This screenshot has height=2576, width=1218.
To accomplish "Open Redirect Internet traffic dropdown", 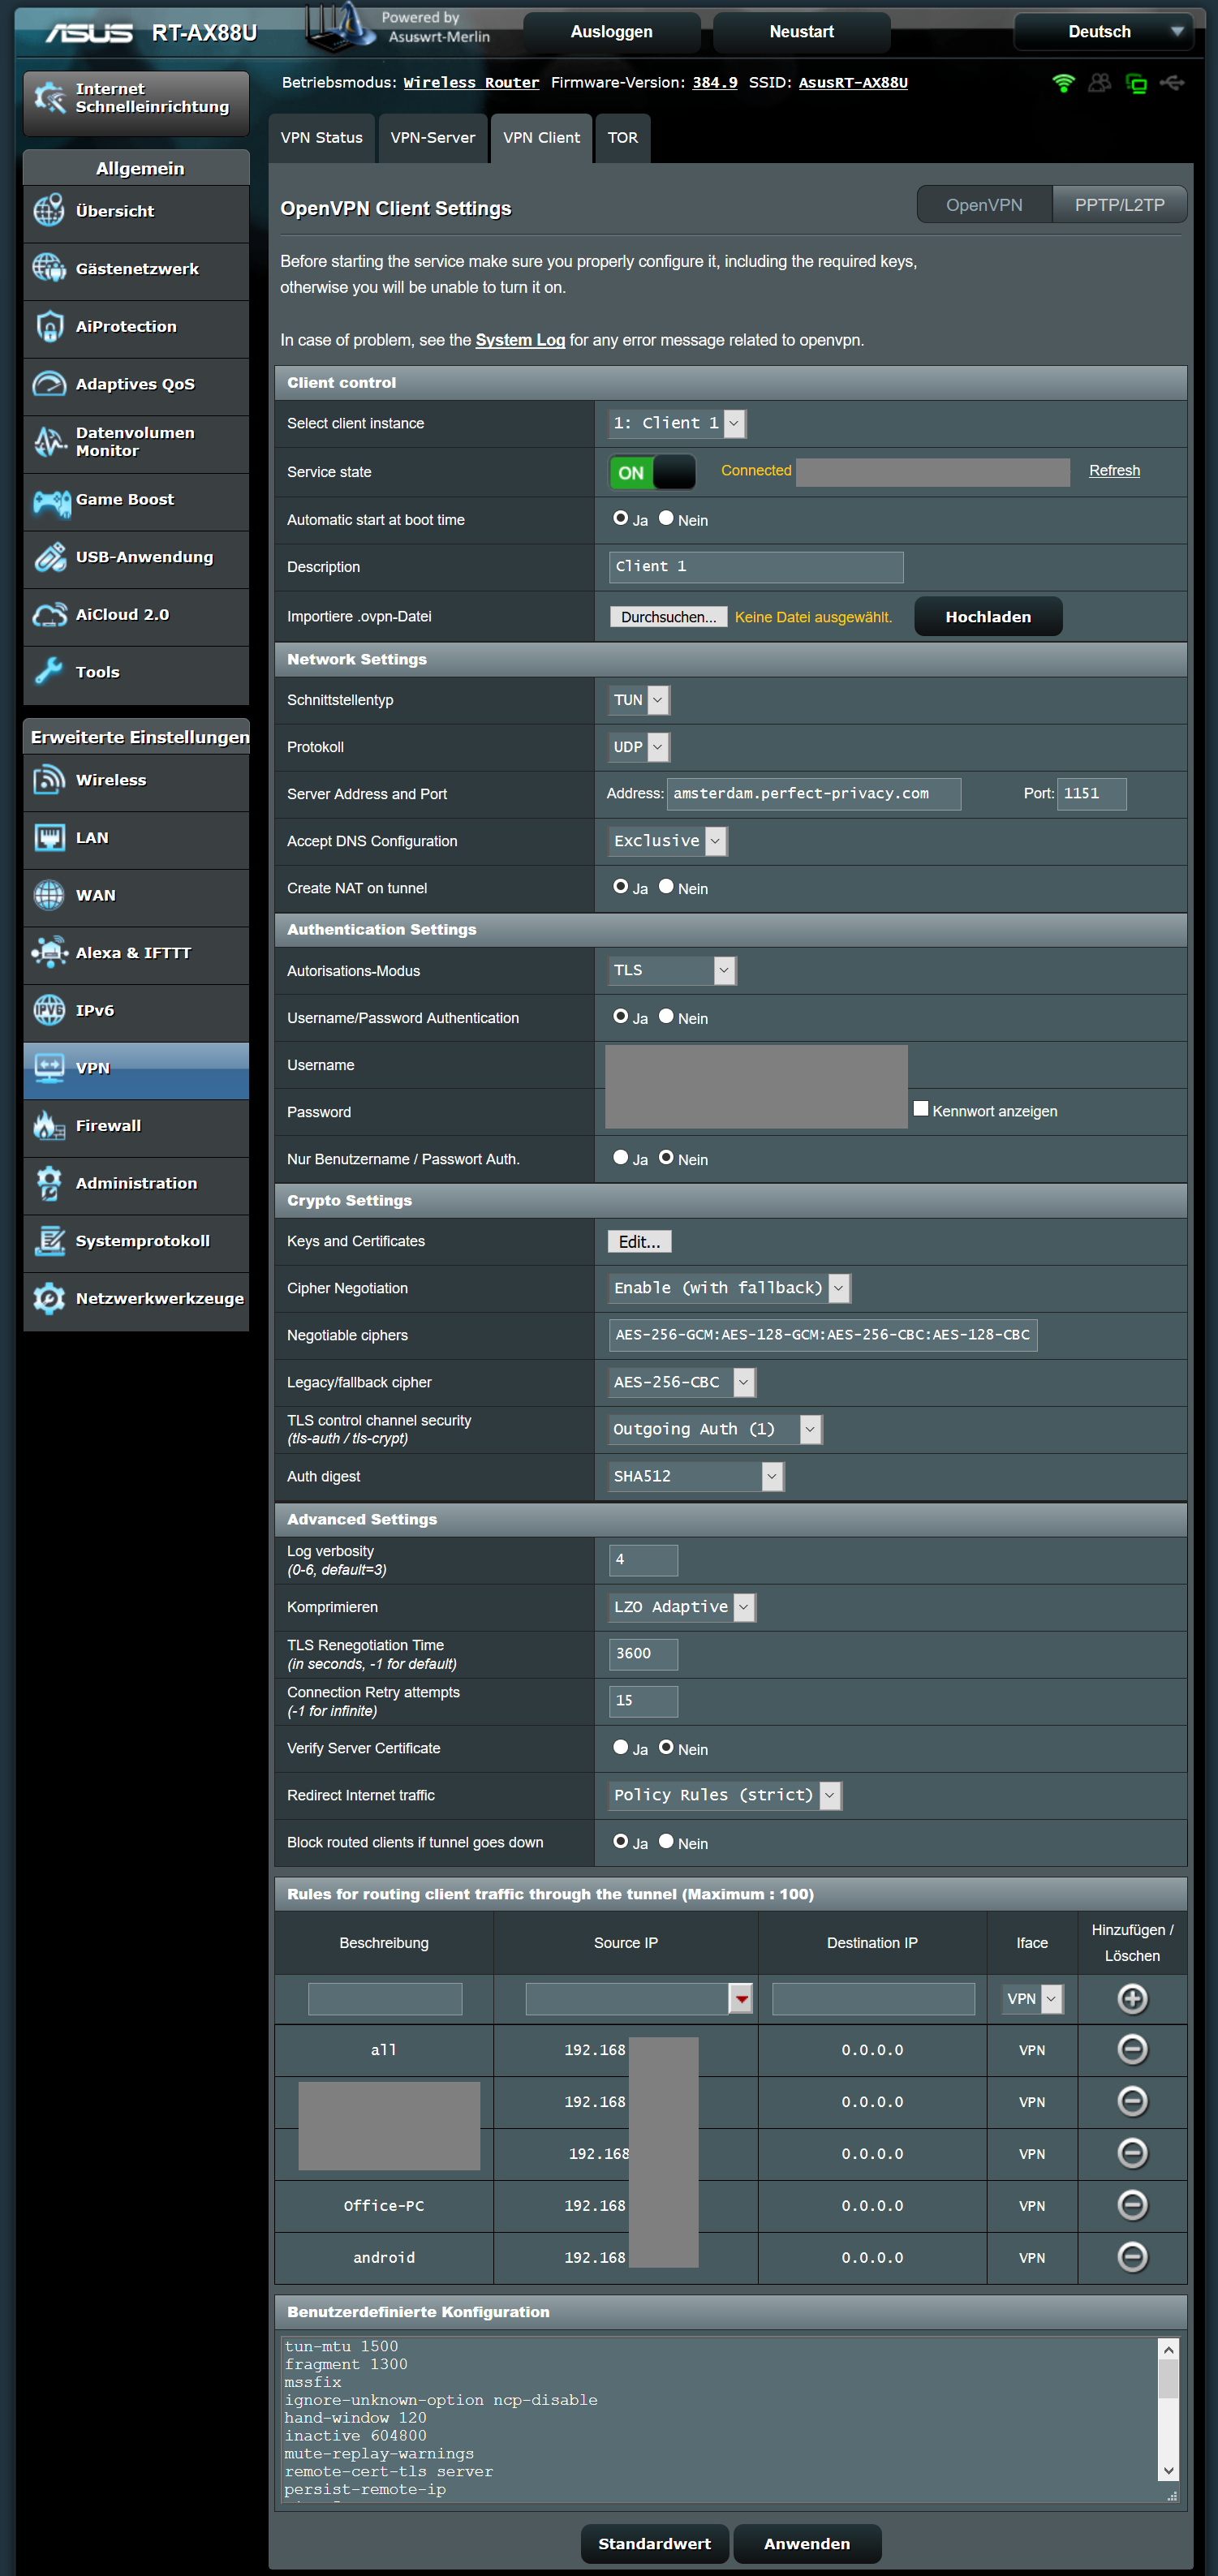I will click(725, 1795).
